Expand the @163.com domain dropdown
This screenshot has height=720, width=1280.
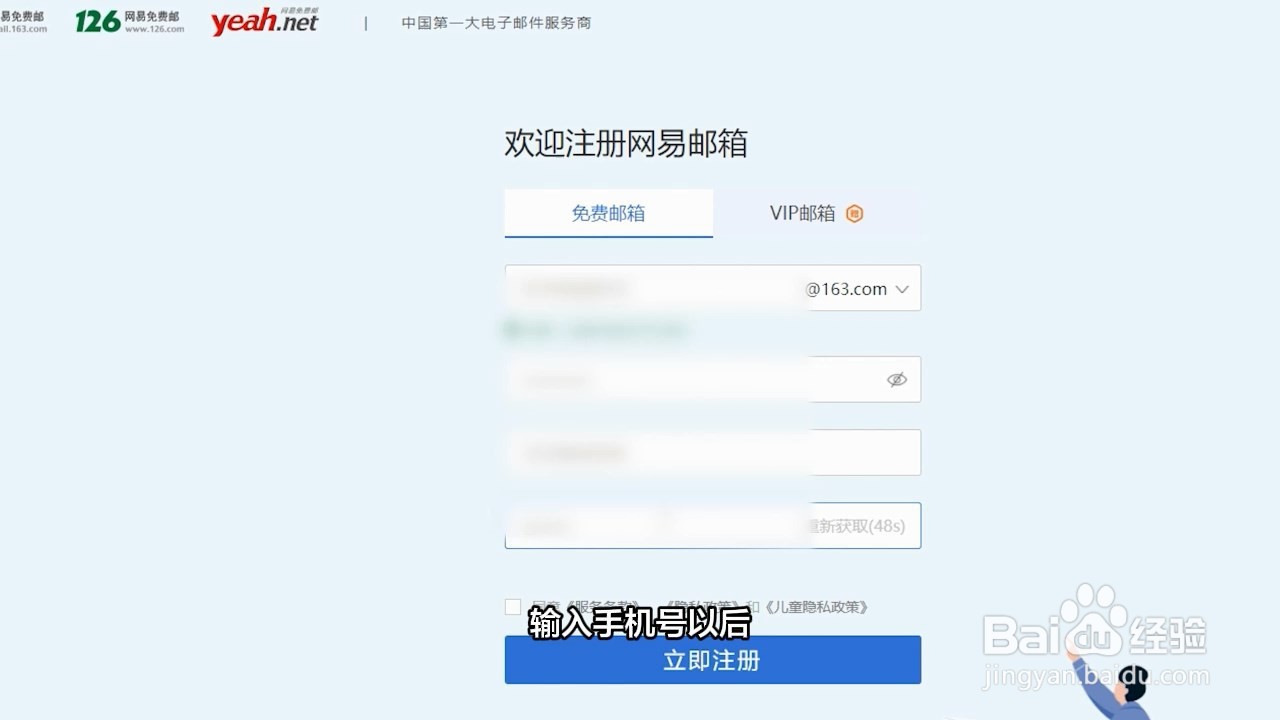[862, 289]
